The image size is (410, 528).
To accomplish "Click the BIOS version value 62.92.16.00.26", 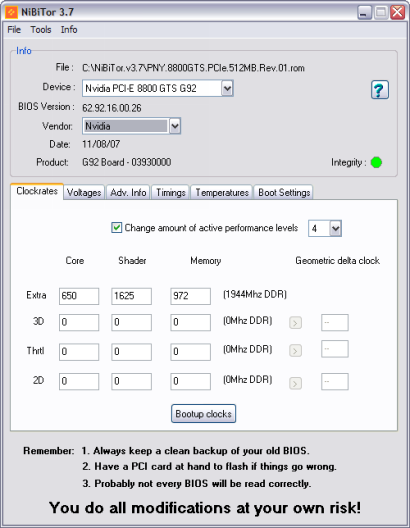I will 112,108.
